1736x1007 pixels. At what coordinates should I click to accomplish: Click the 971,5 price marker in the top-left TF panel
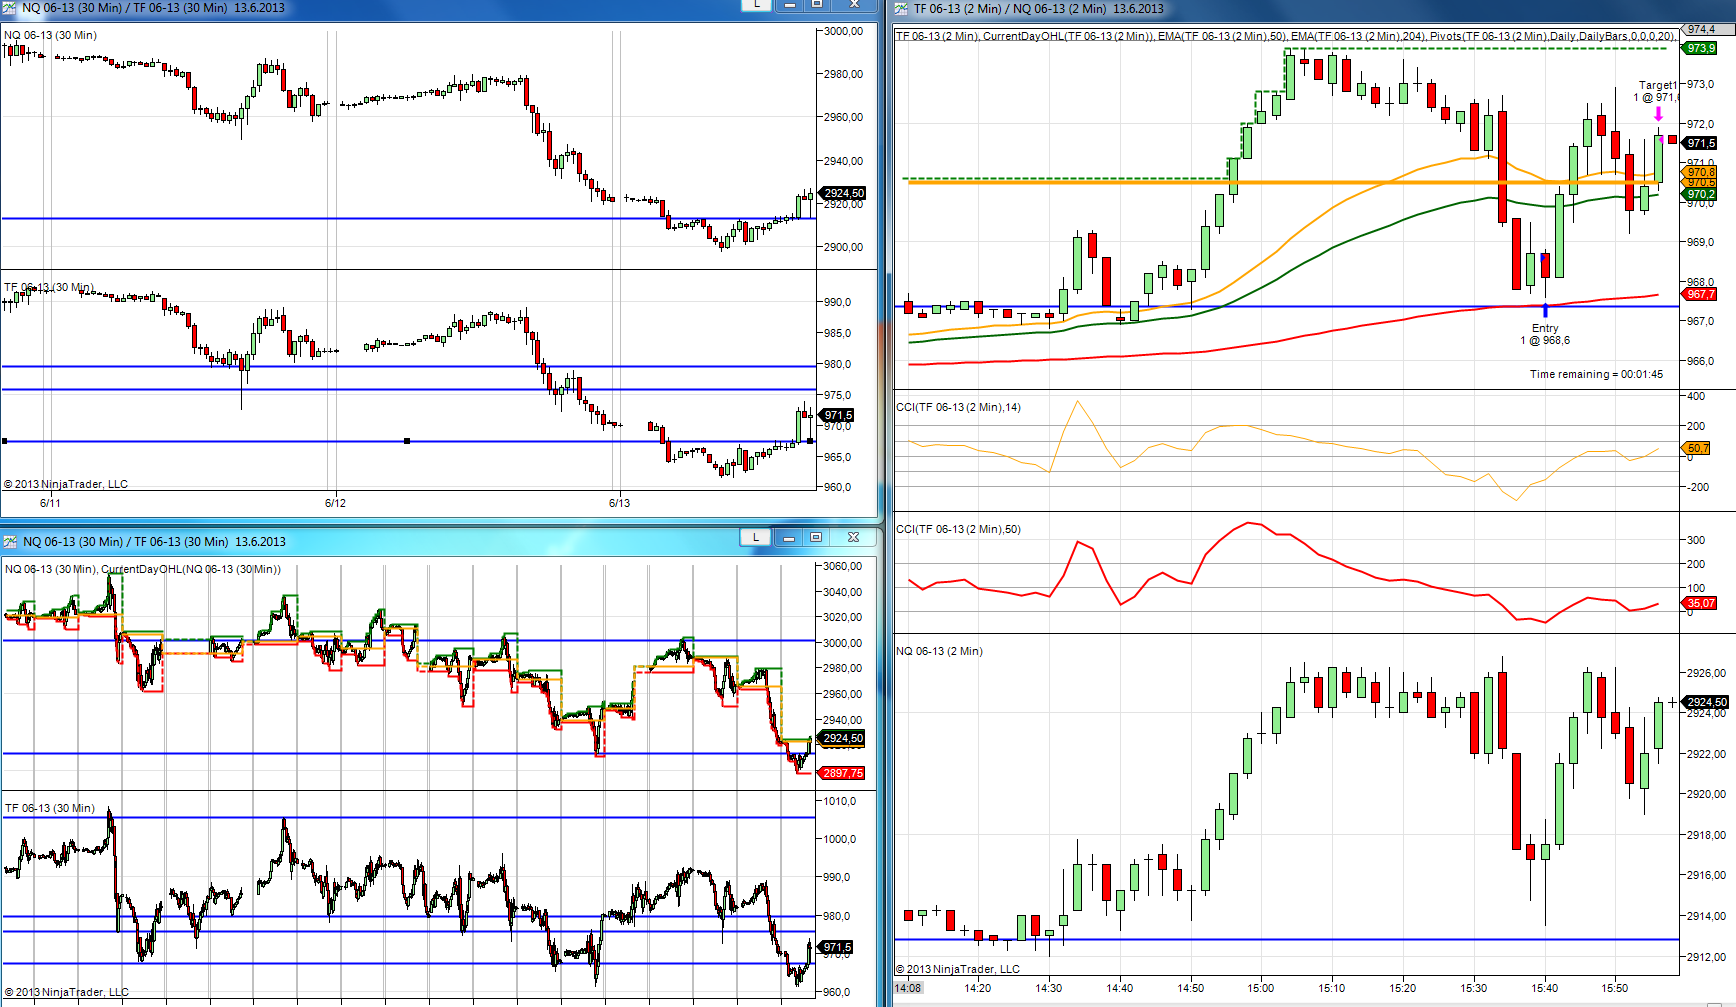click(x=837, y=415)
